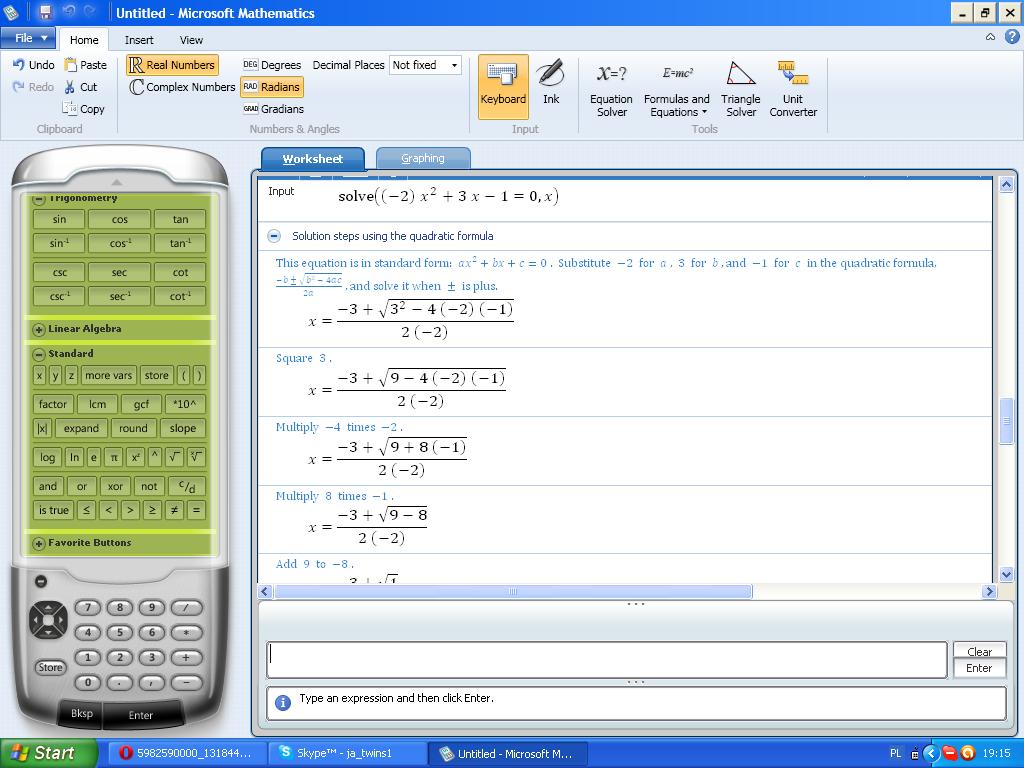Screen dimensions: 1024x768
Task: Cut the selection
Action: pos(81,87)
